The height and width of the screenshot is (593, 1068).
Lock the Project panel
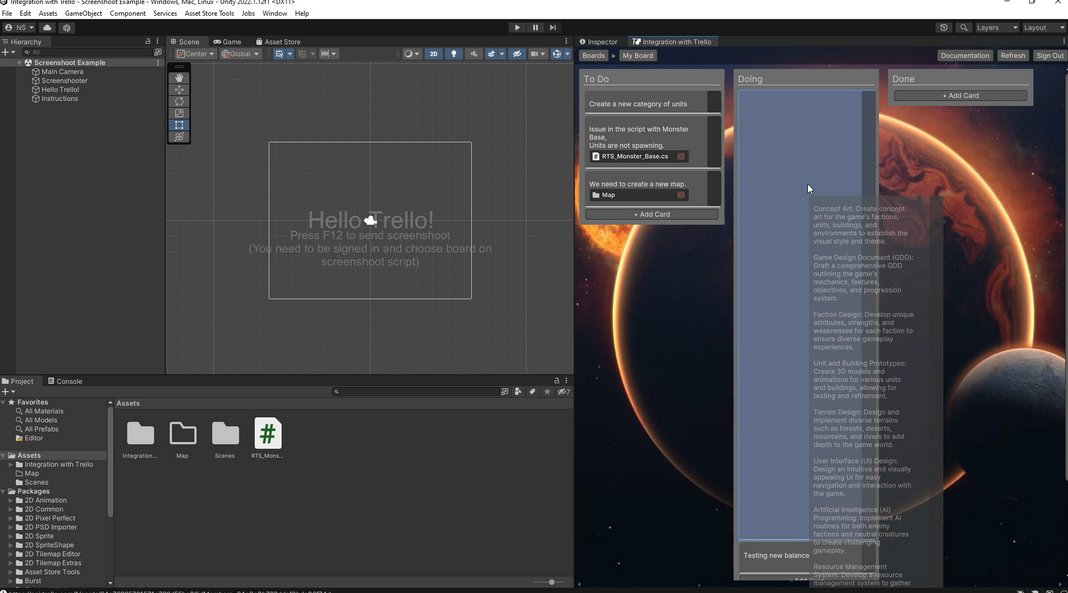click(x=556, y=381)
